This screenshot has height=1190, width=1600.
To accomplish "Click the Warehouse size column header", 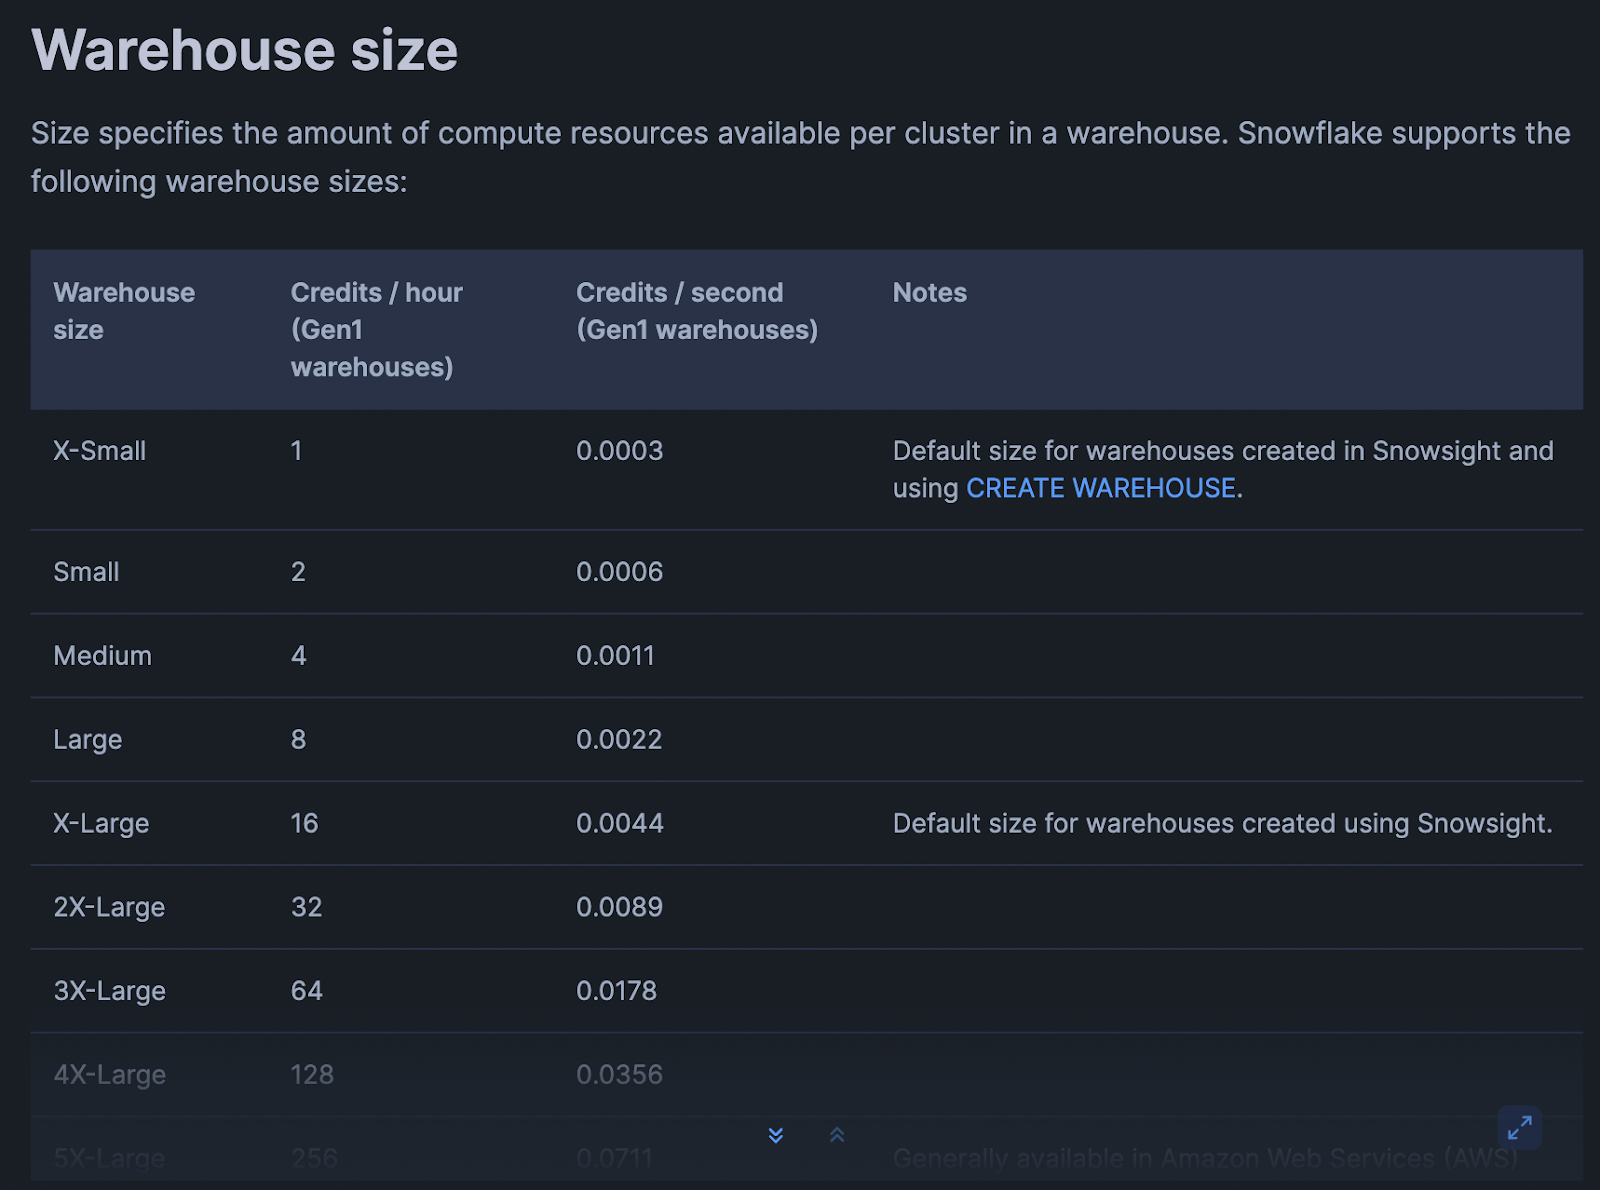I will coord(124,310).
